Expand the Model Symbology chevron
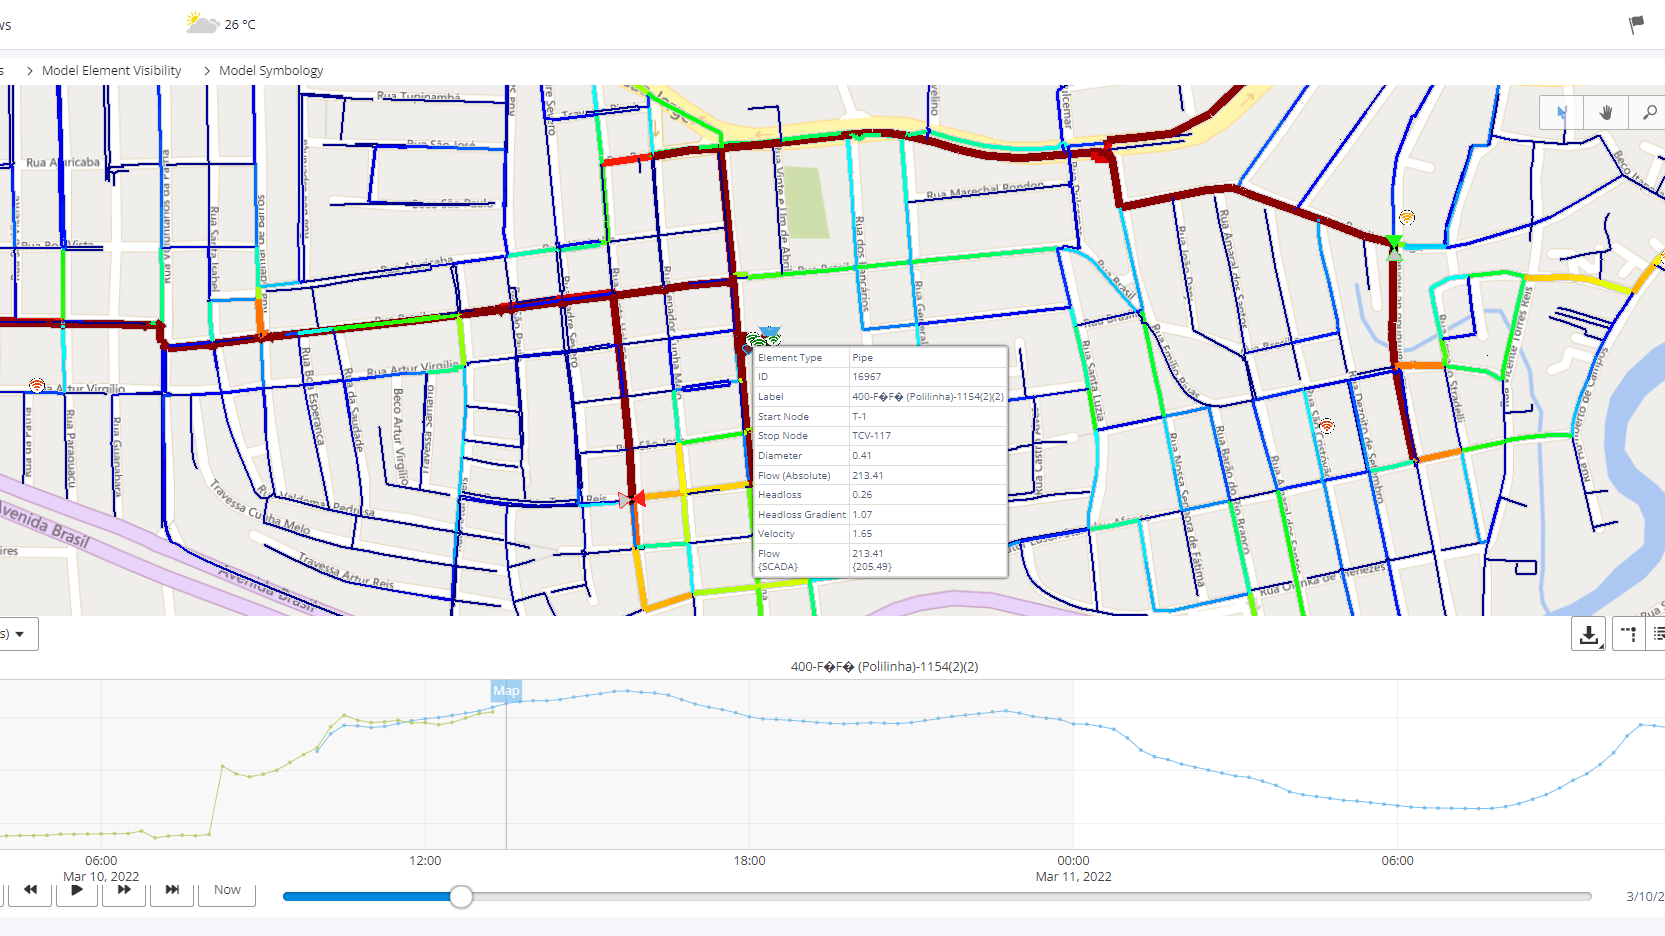This screenshot has width=1665, height=936. pyautogui.click(x=207, y=71)
